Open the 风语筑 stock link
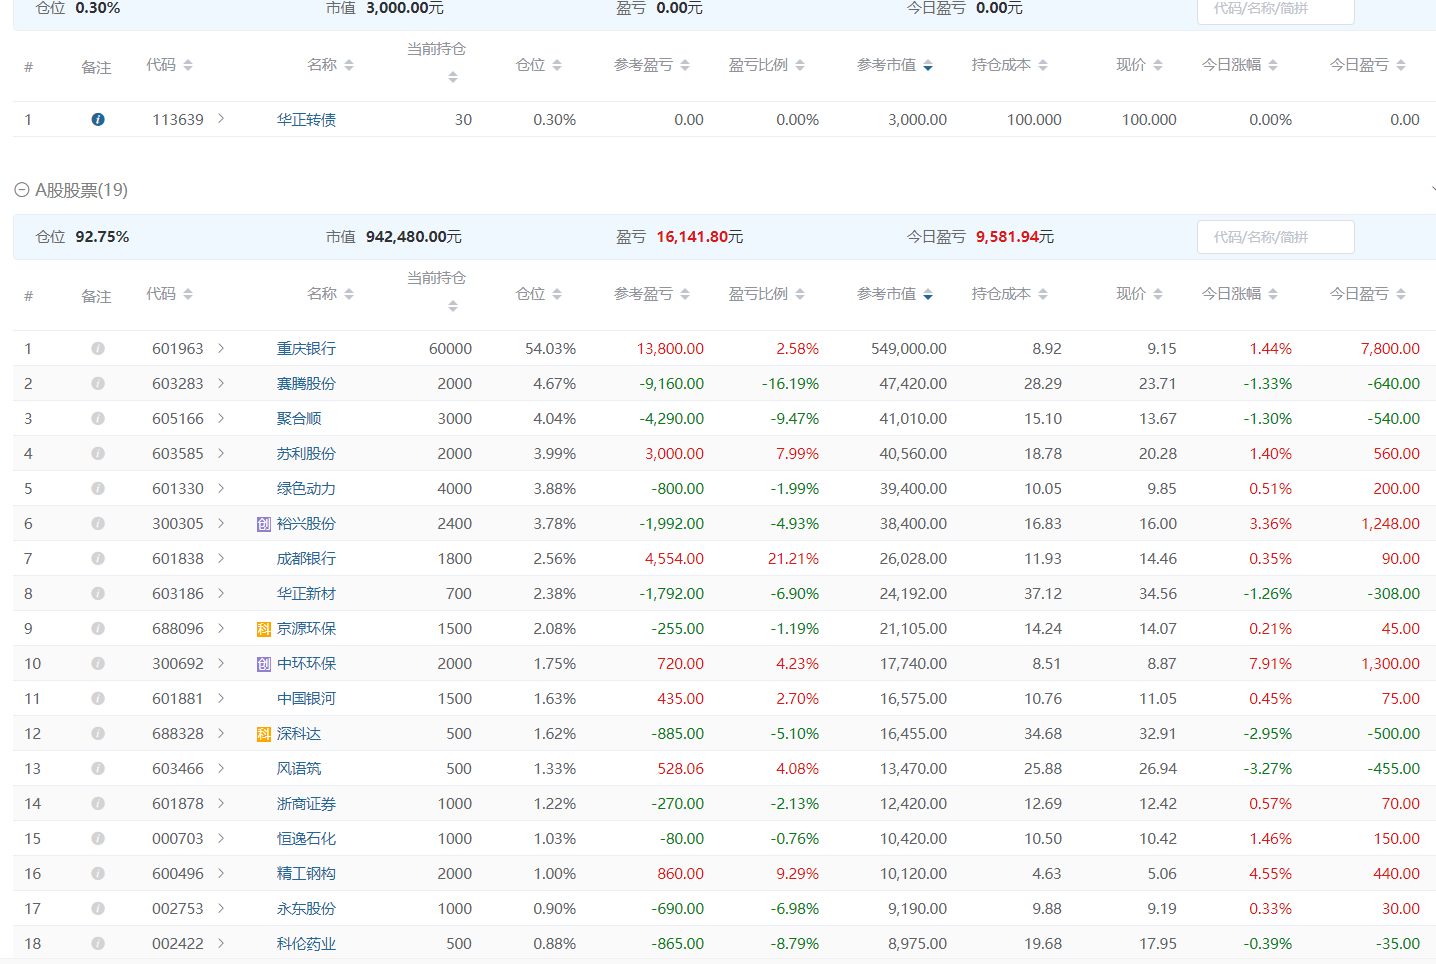 coord(299,768)
